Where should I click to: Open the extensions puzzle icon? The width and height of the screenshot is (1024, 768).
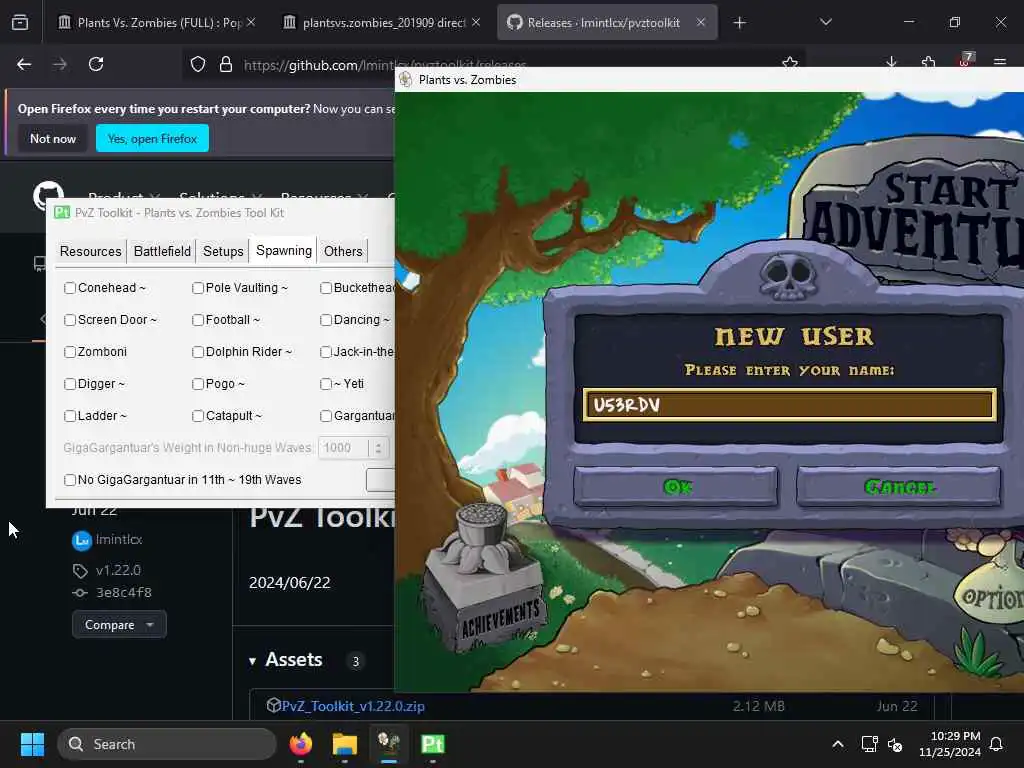[x=929, y=63]
